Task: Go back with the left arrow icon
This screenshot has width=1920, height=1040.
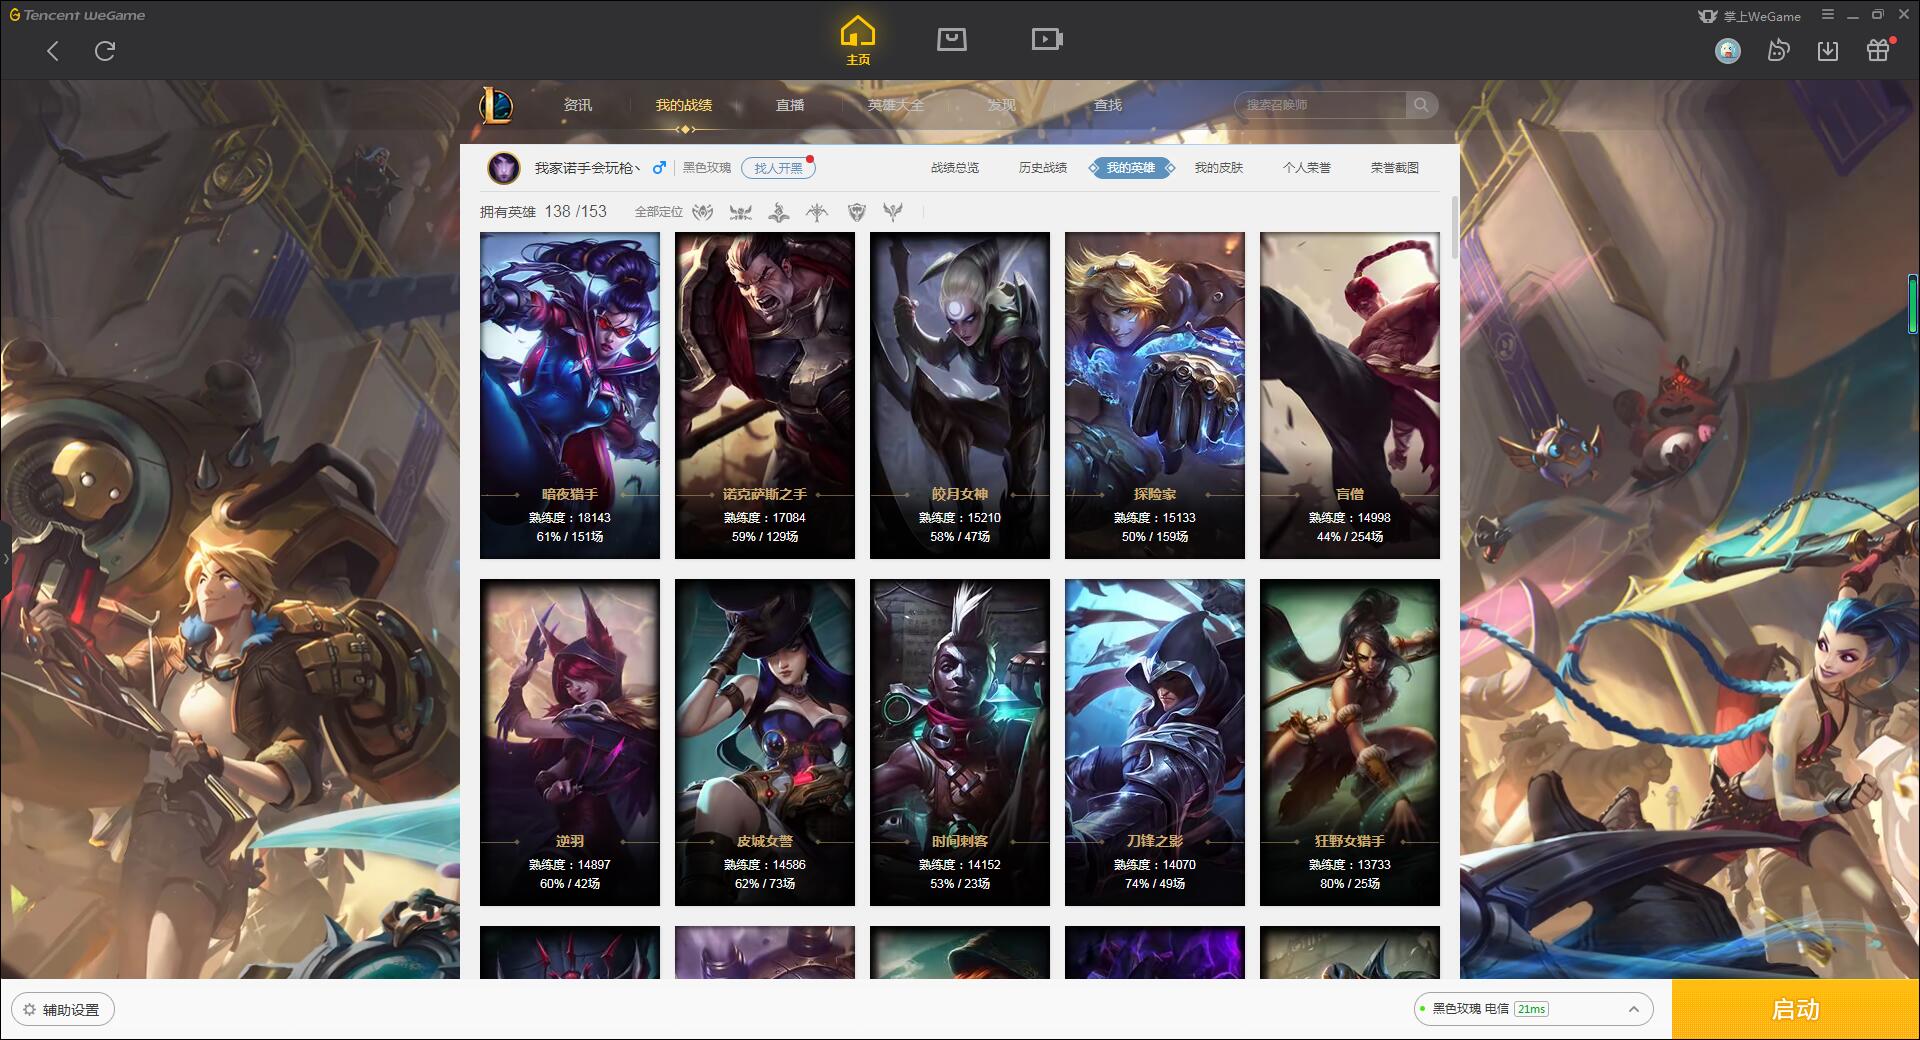Action: pos(53,51)
